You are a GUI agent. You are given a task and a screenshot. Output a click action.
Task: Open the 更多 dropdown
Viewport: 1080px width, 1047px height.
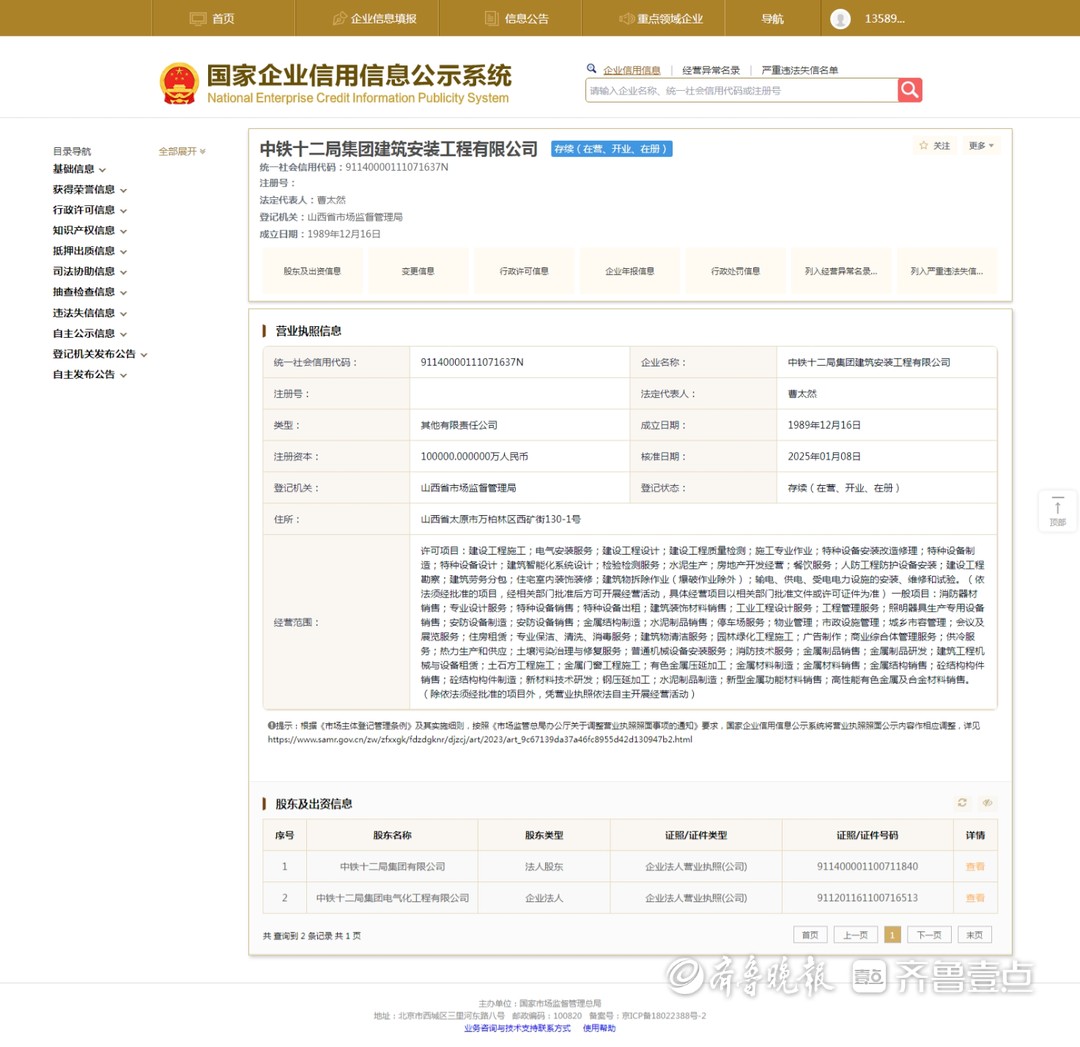point(981,145)
